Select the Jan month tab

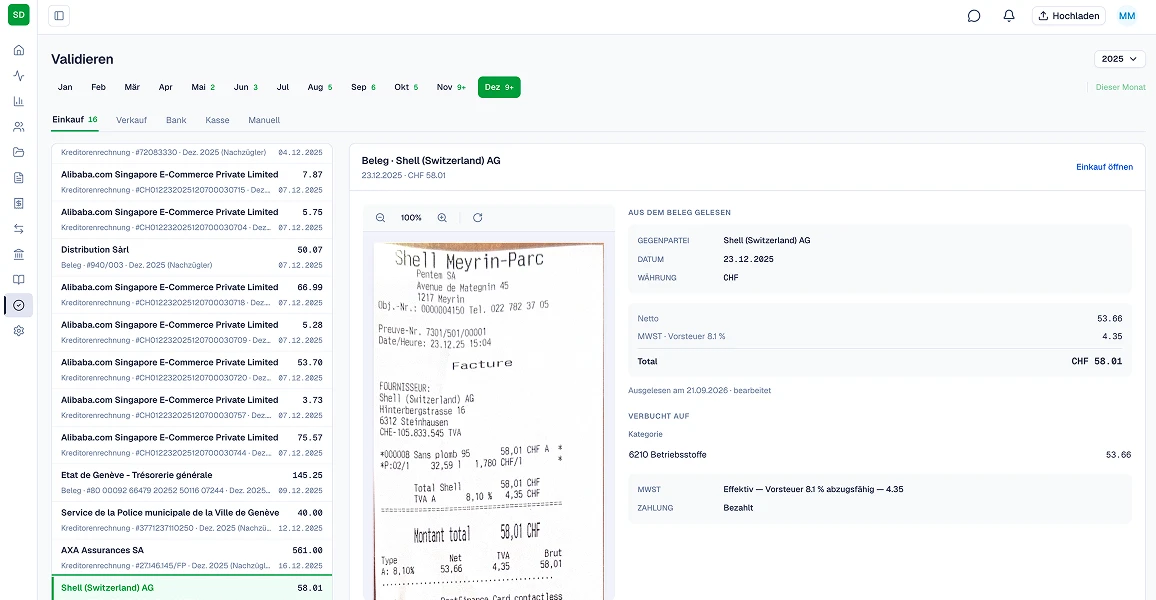[65, 87]
